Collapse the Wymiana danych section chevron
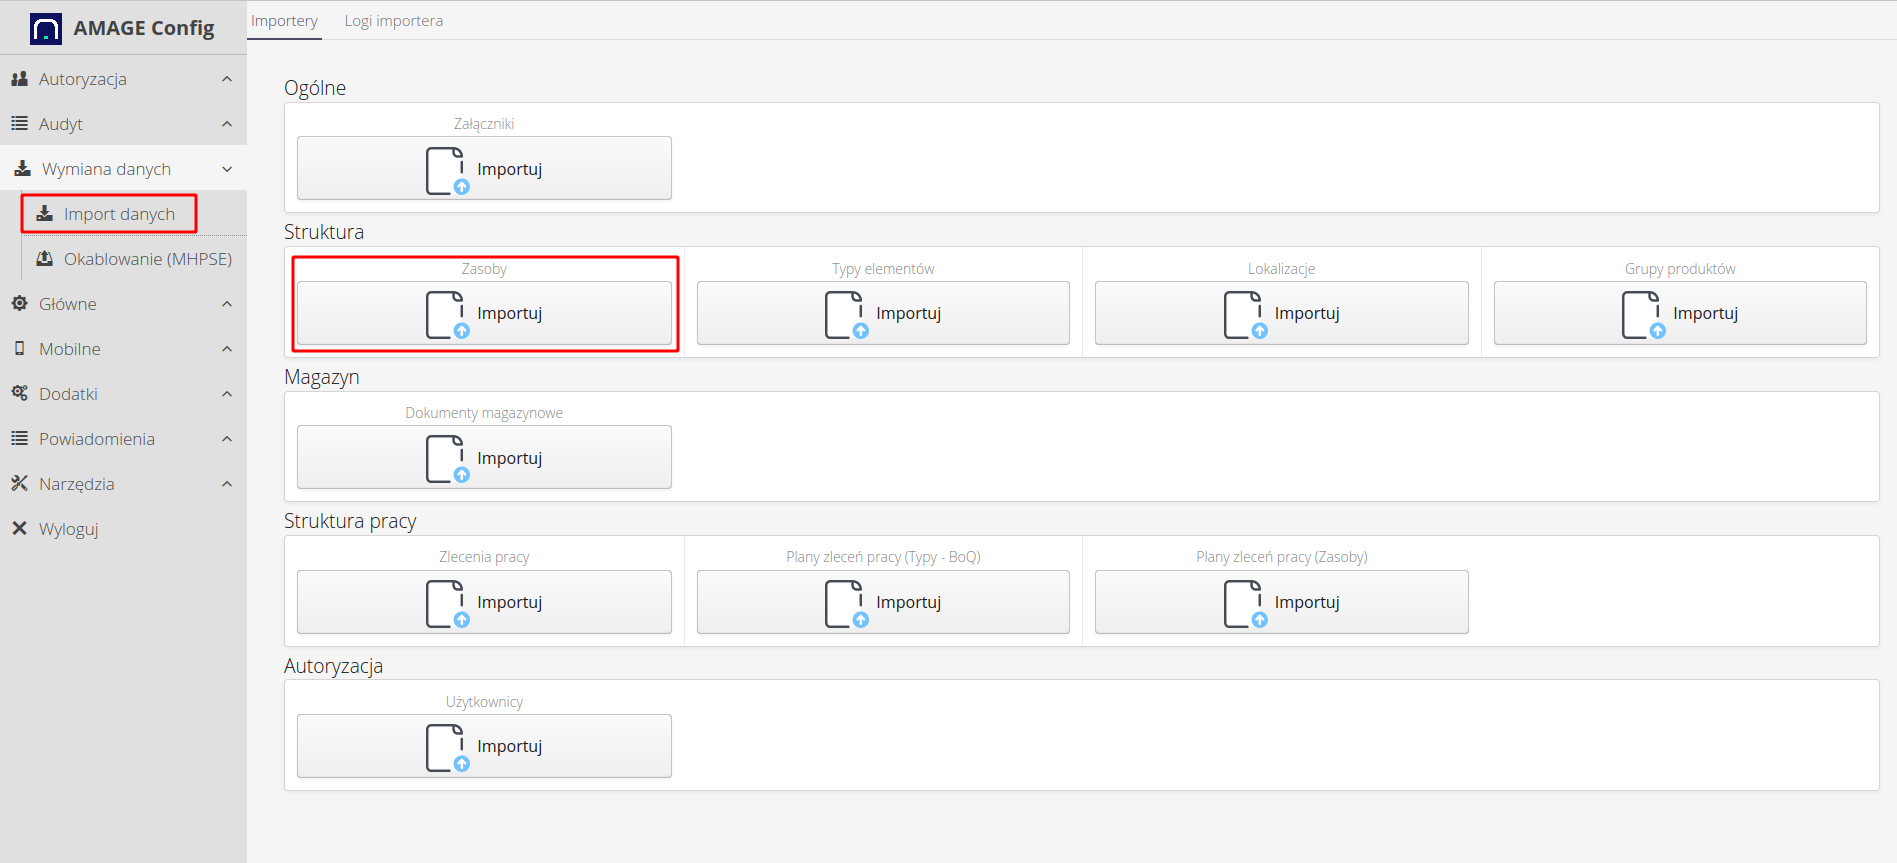This screenshot has width=1897, height=863. pos(227,169)
